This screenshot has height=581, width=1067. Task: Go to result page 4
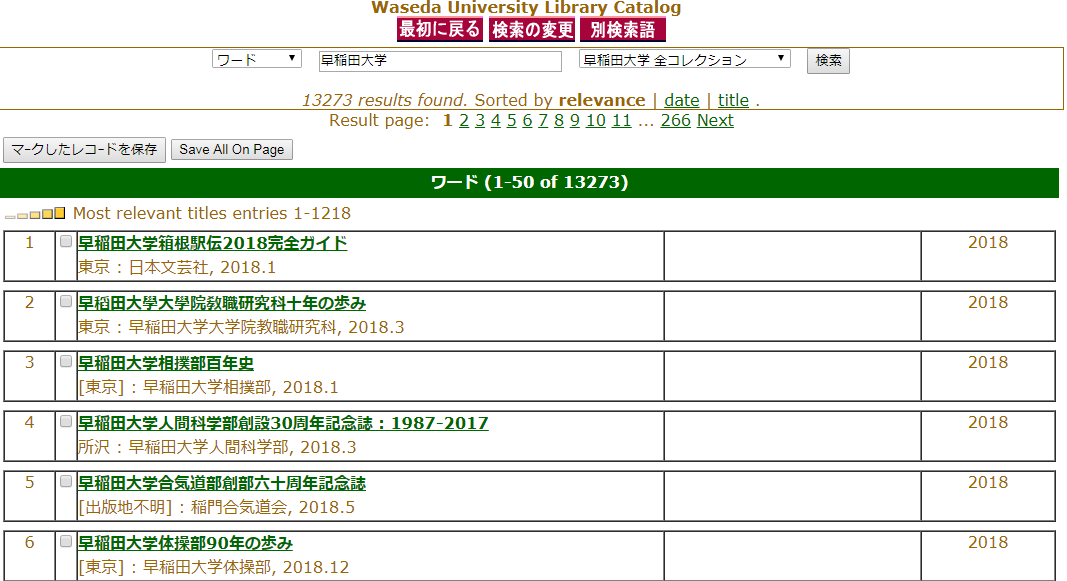coord(495,120)
